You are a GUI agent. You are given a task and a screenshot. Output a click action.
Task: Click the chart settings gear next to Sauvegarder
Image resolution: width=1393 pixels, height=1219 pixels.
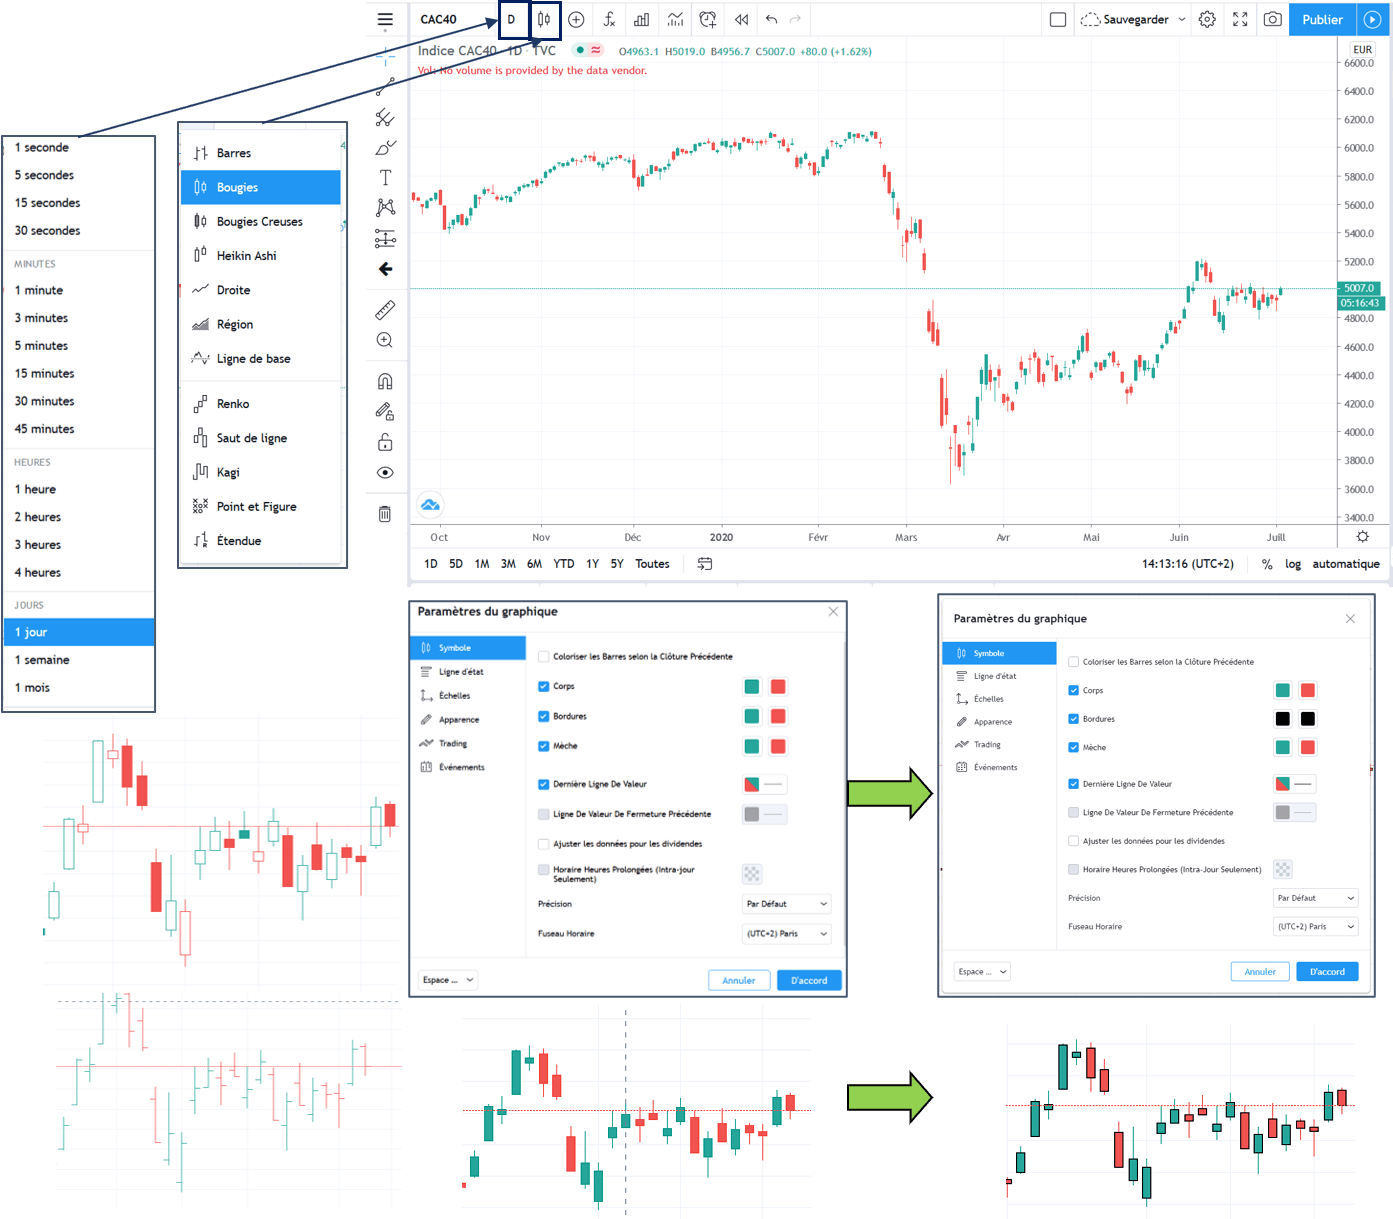pos(1207,19)
